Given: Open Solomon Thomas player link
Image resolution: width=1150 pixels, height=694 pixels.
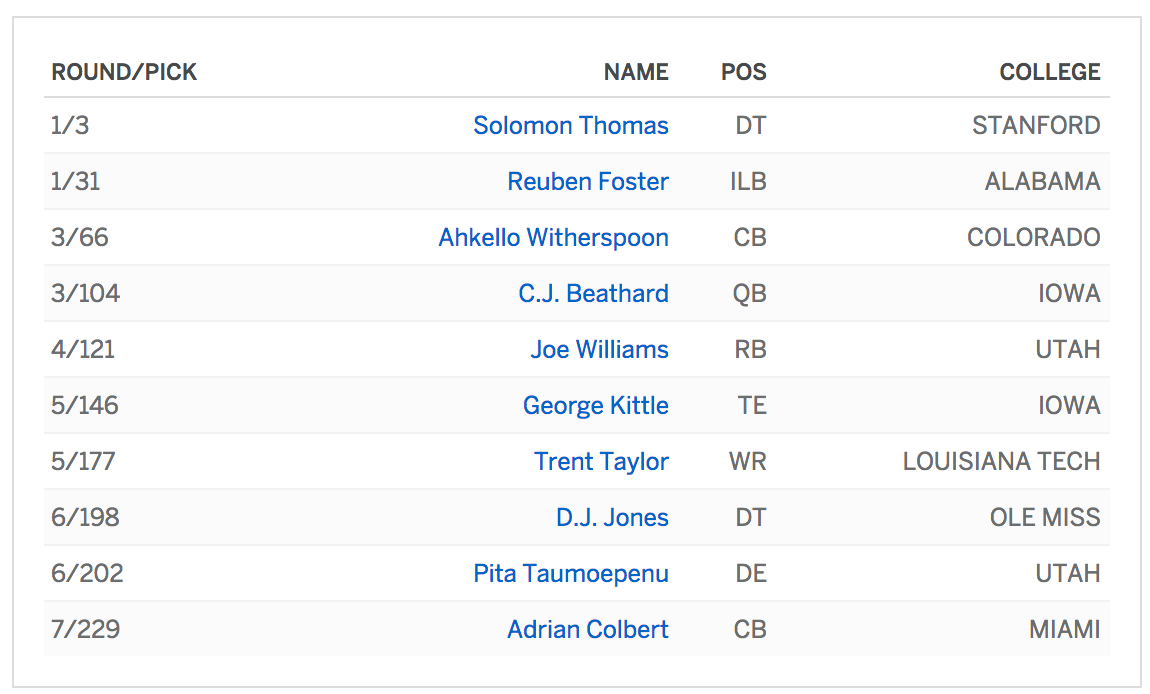Looking at the screenshot, I should (571, 126).
